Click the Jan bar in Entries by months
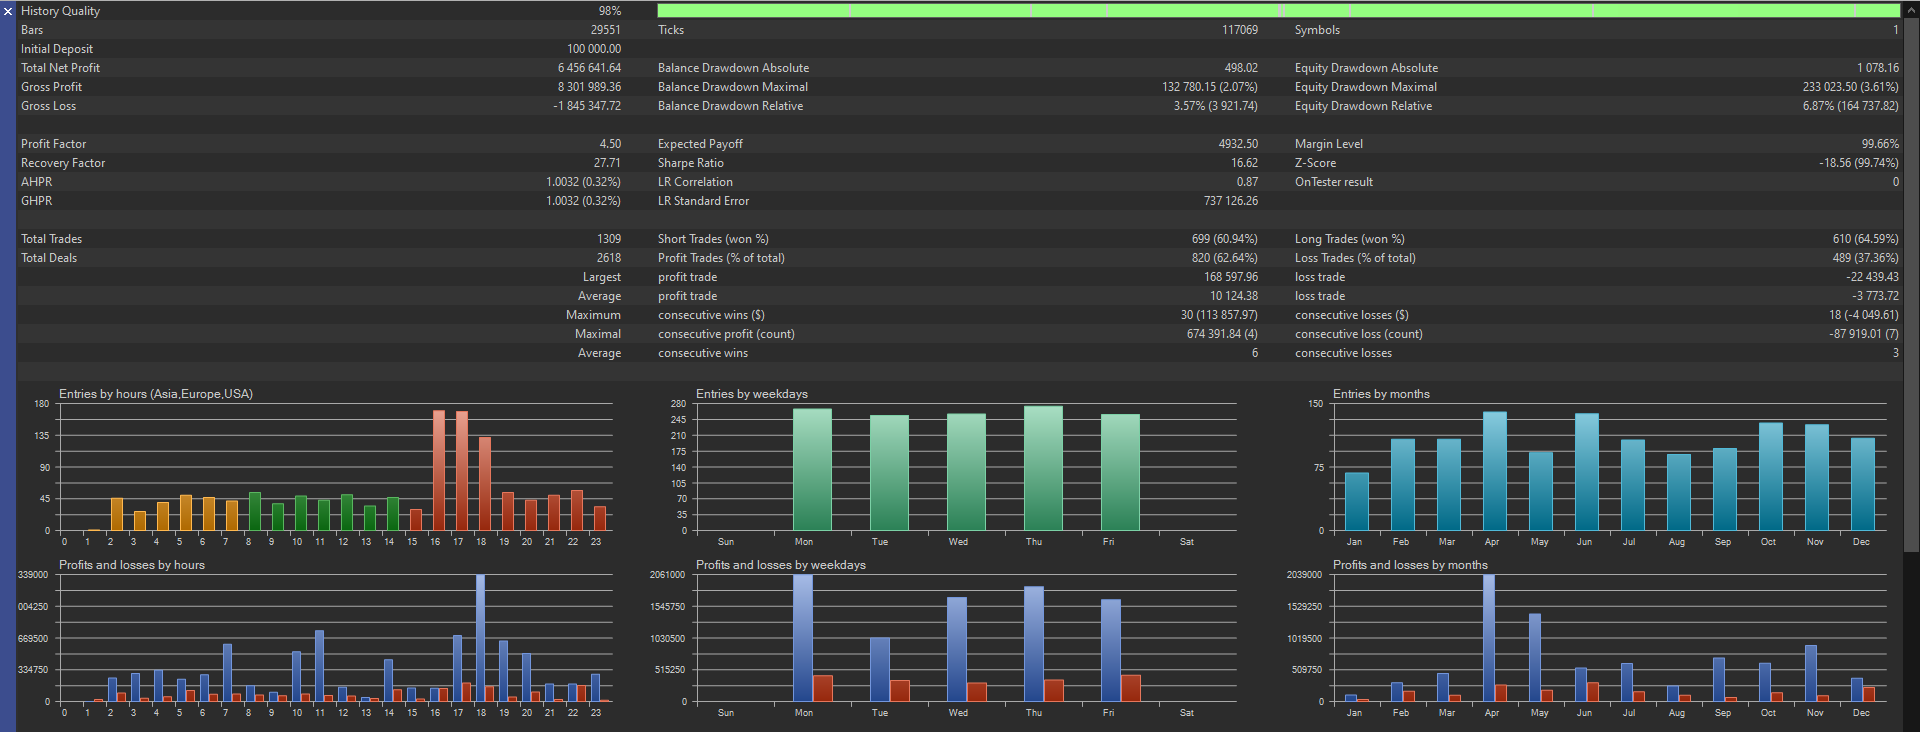Viewport: 1920px width, 732px height. [1357, 501]
